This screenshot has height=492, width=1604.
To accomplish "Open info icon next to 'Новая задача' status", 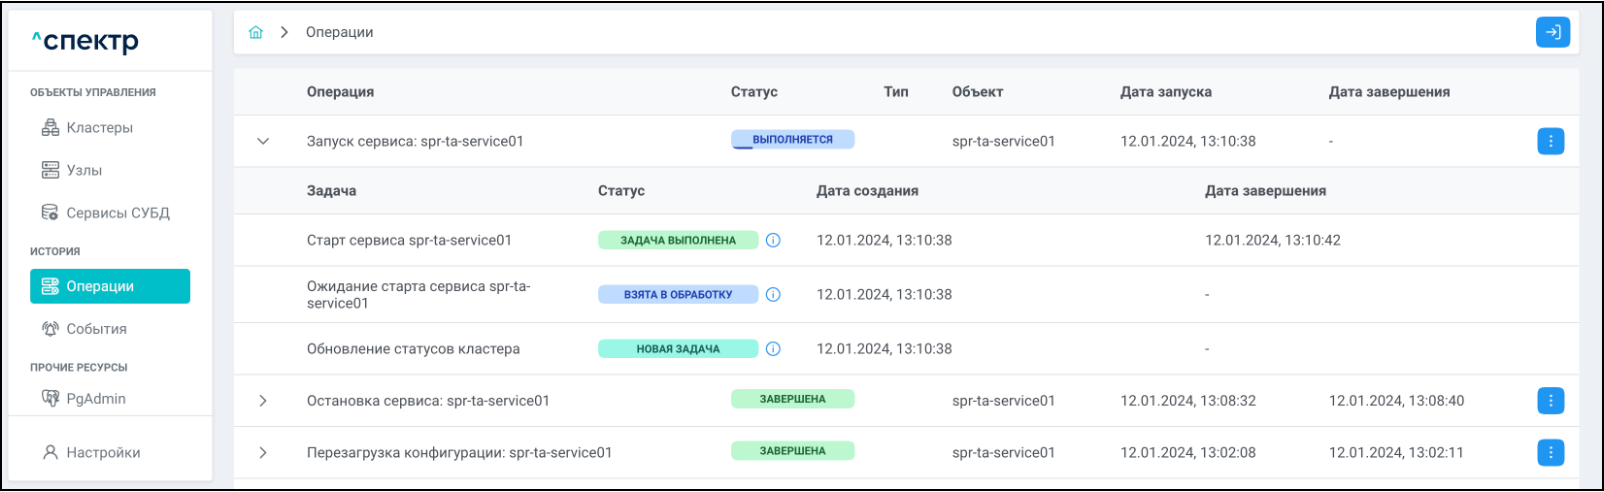I will tap(773, 349).
